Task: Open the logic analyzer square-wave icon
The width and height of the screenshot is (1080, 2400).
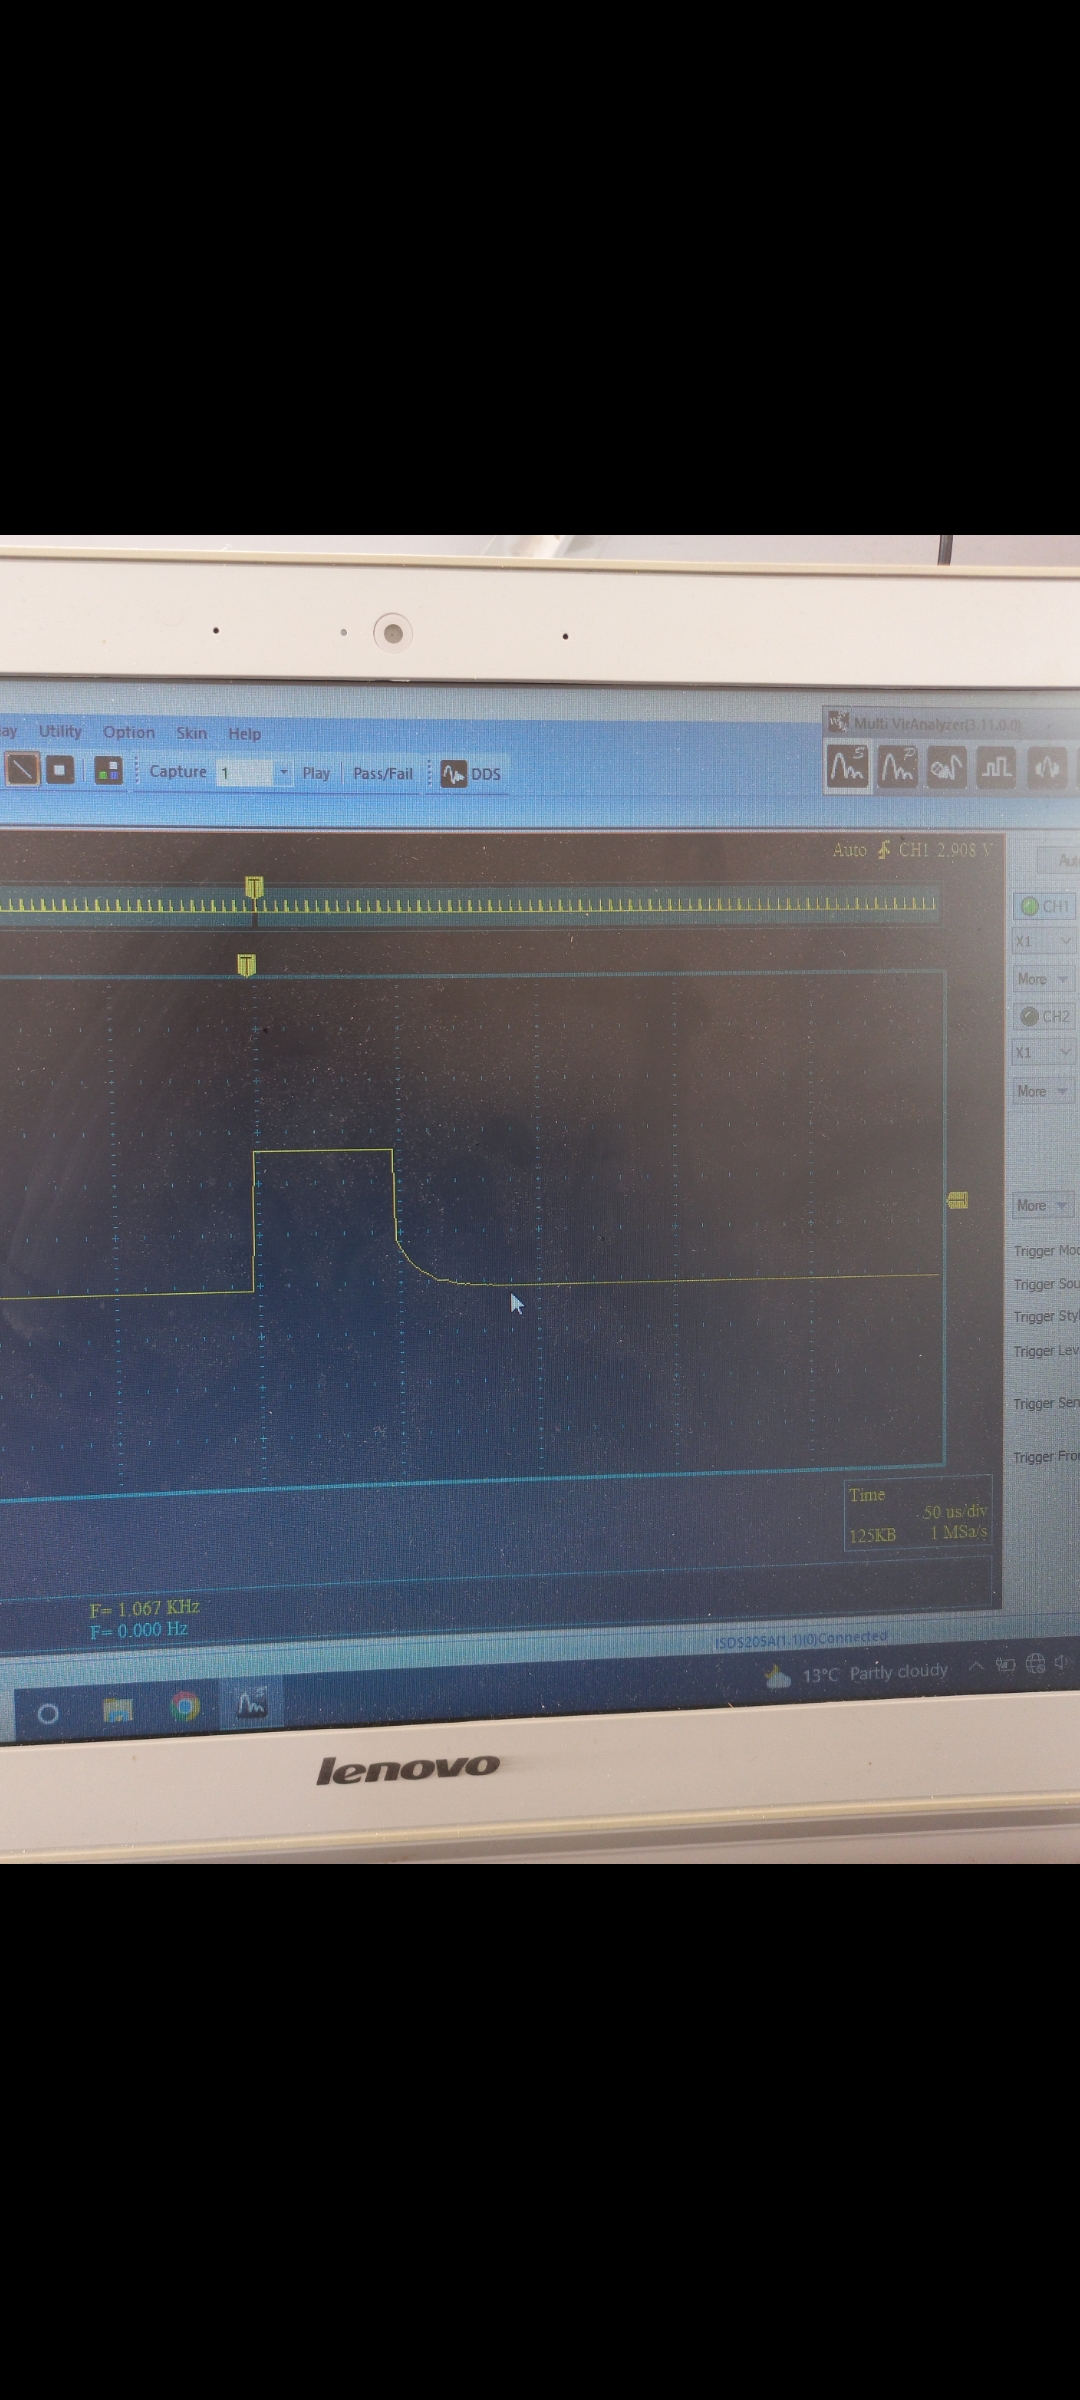Action: (996, 768)
